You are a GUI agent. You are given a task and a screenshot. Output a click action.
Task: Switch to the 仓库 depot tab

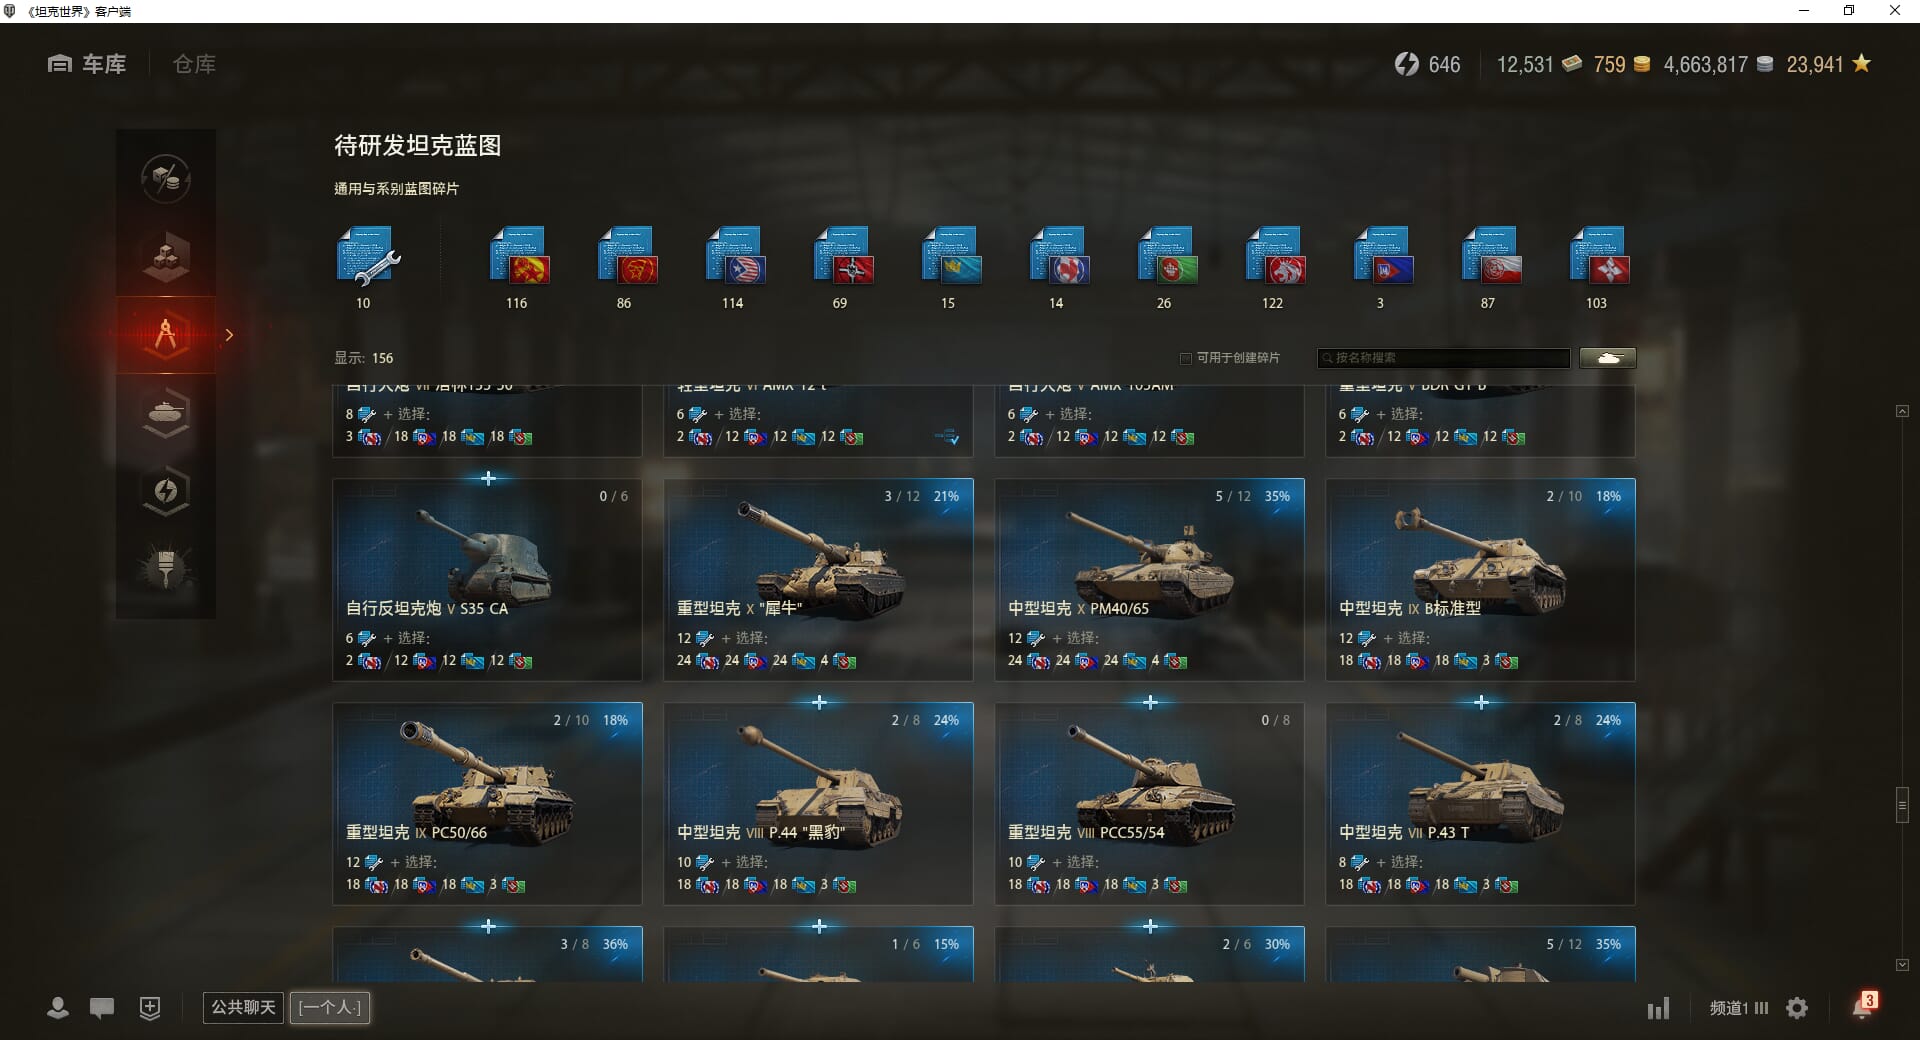point(194,64)
